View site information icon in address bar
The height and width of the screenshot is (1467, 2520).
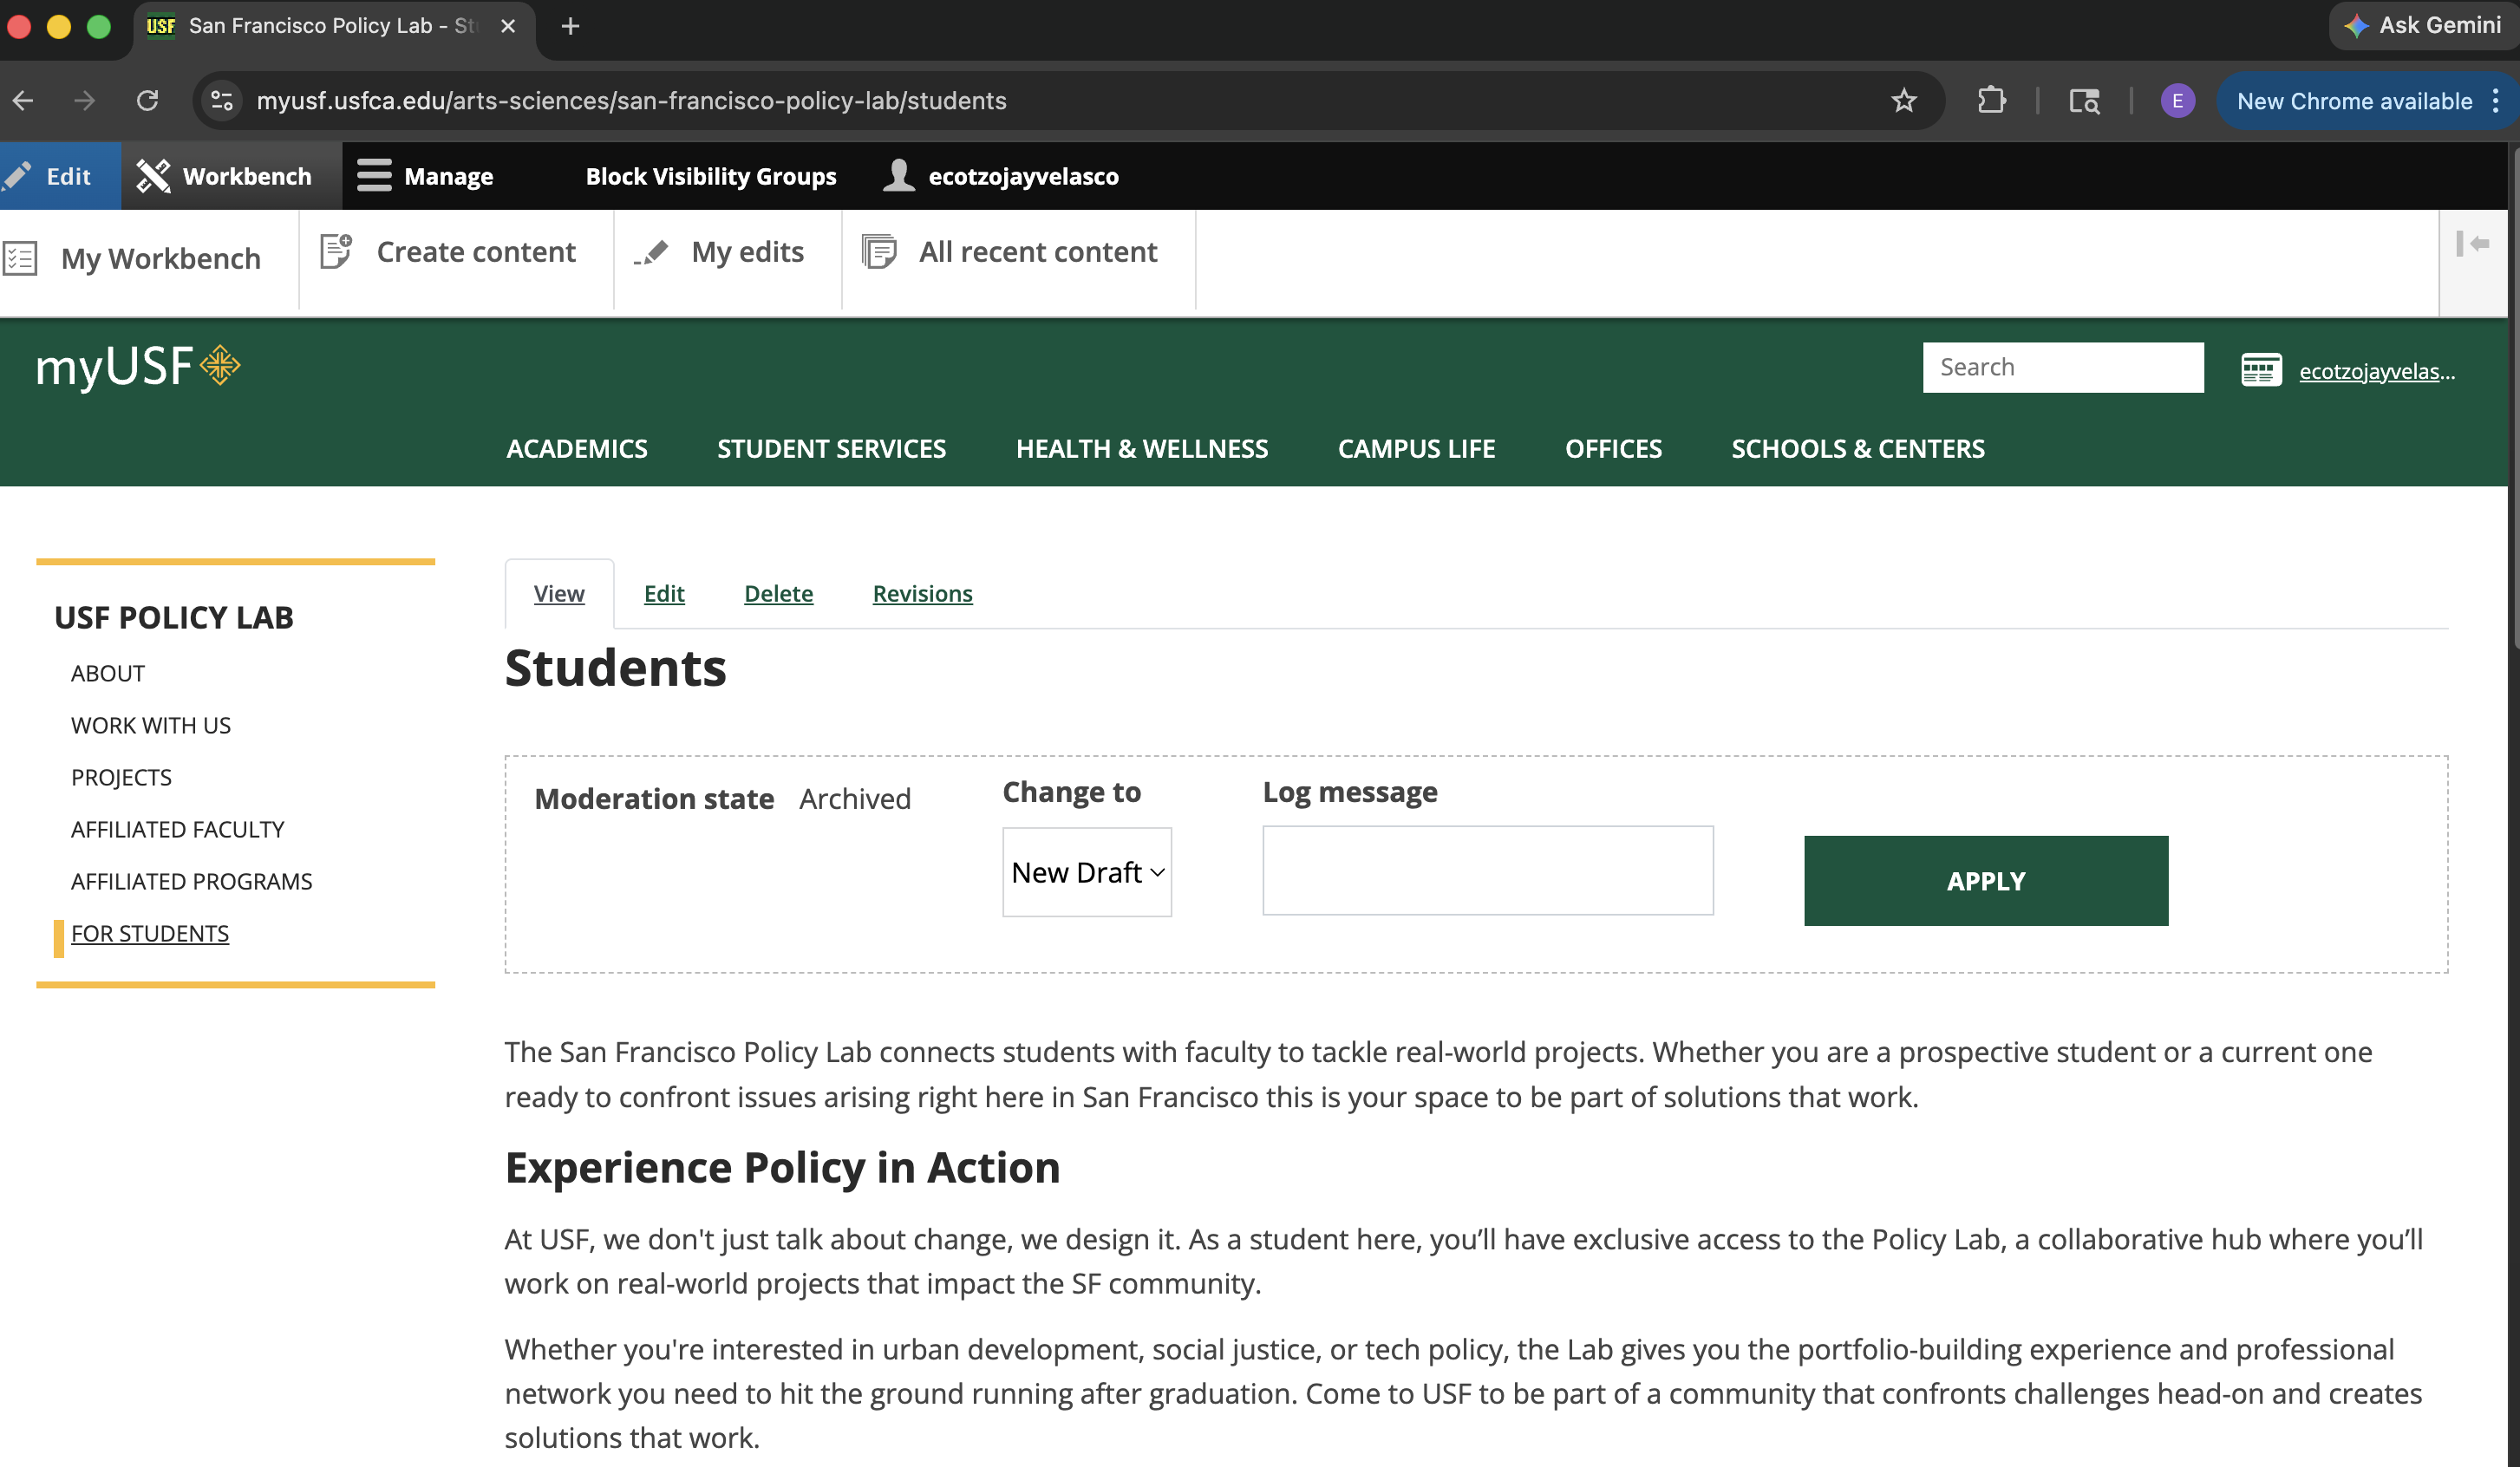[222, 100]
